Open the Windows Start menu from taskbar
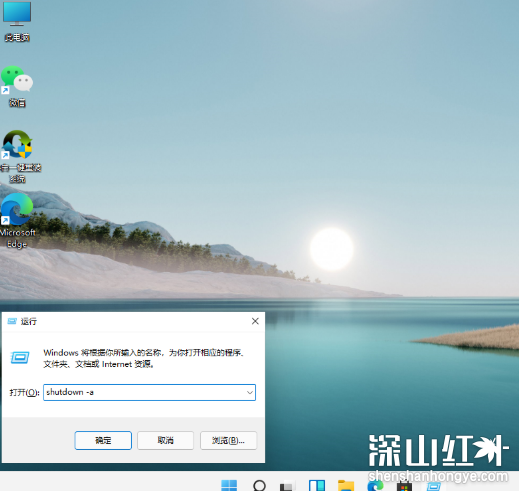519x491 pixels. (x=229, y=485)
